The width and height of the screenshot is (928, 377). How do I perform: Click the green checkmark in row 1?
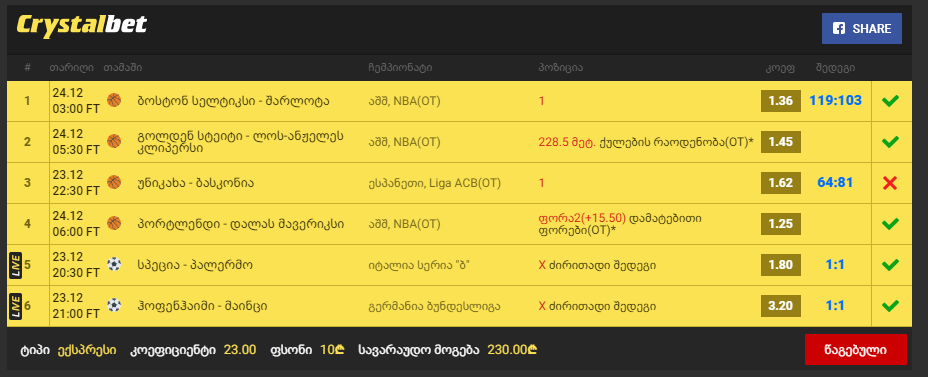tap(890, 101)
